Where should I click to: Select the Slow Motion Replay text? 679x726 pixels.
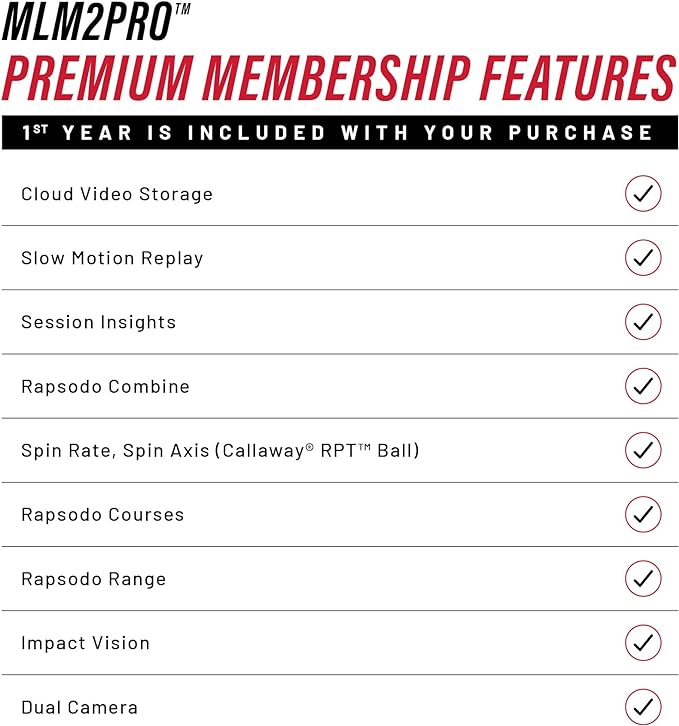coord(112,258)
